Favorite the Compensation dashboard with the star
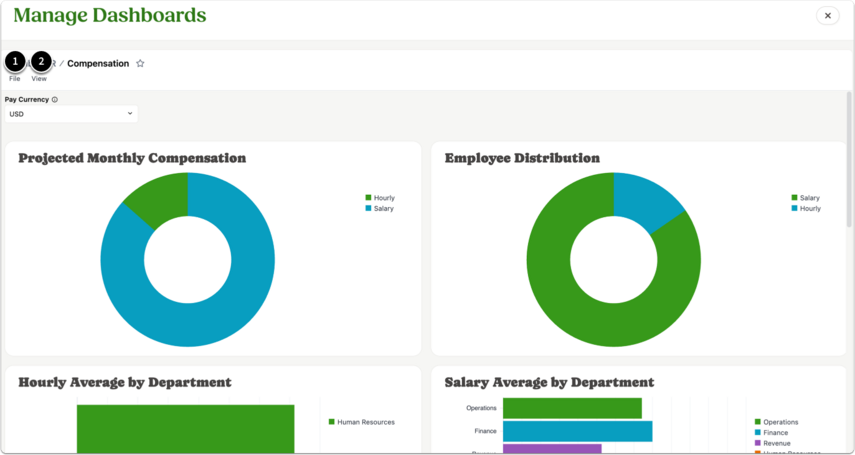 [140, 63]
